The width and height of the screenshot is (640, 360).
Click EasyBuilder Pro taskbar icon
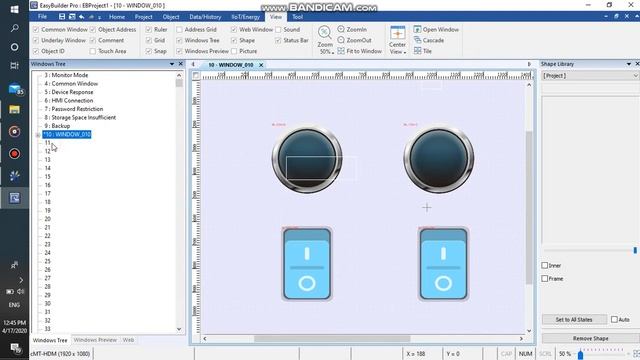(x=14, y=198)
